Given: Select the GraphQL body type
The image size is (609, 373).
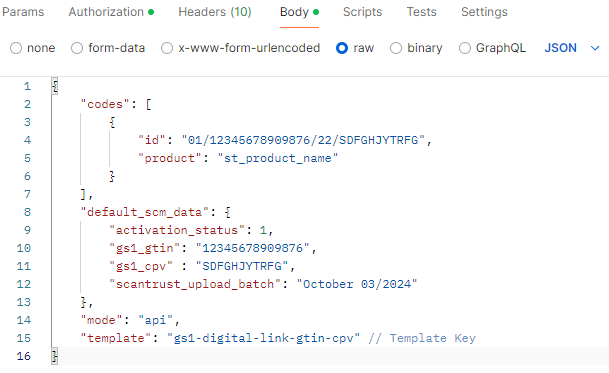Looking at the screenshot, I should (x=465, y=48).
